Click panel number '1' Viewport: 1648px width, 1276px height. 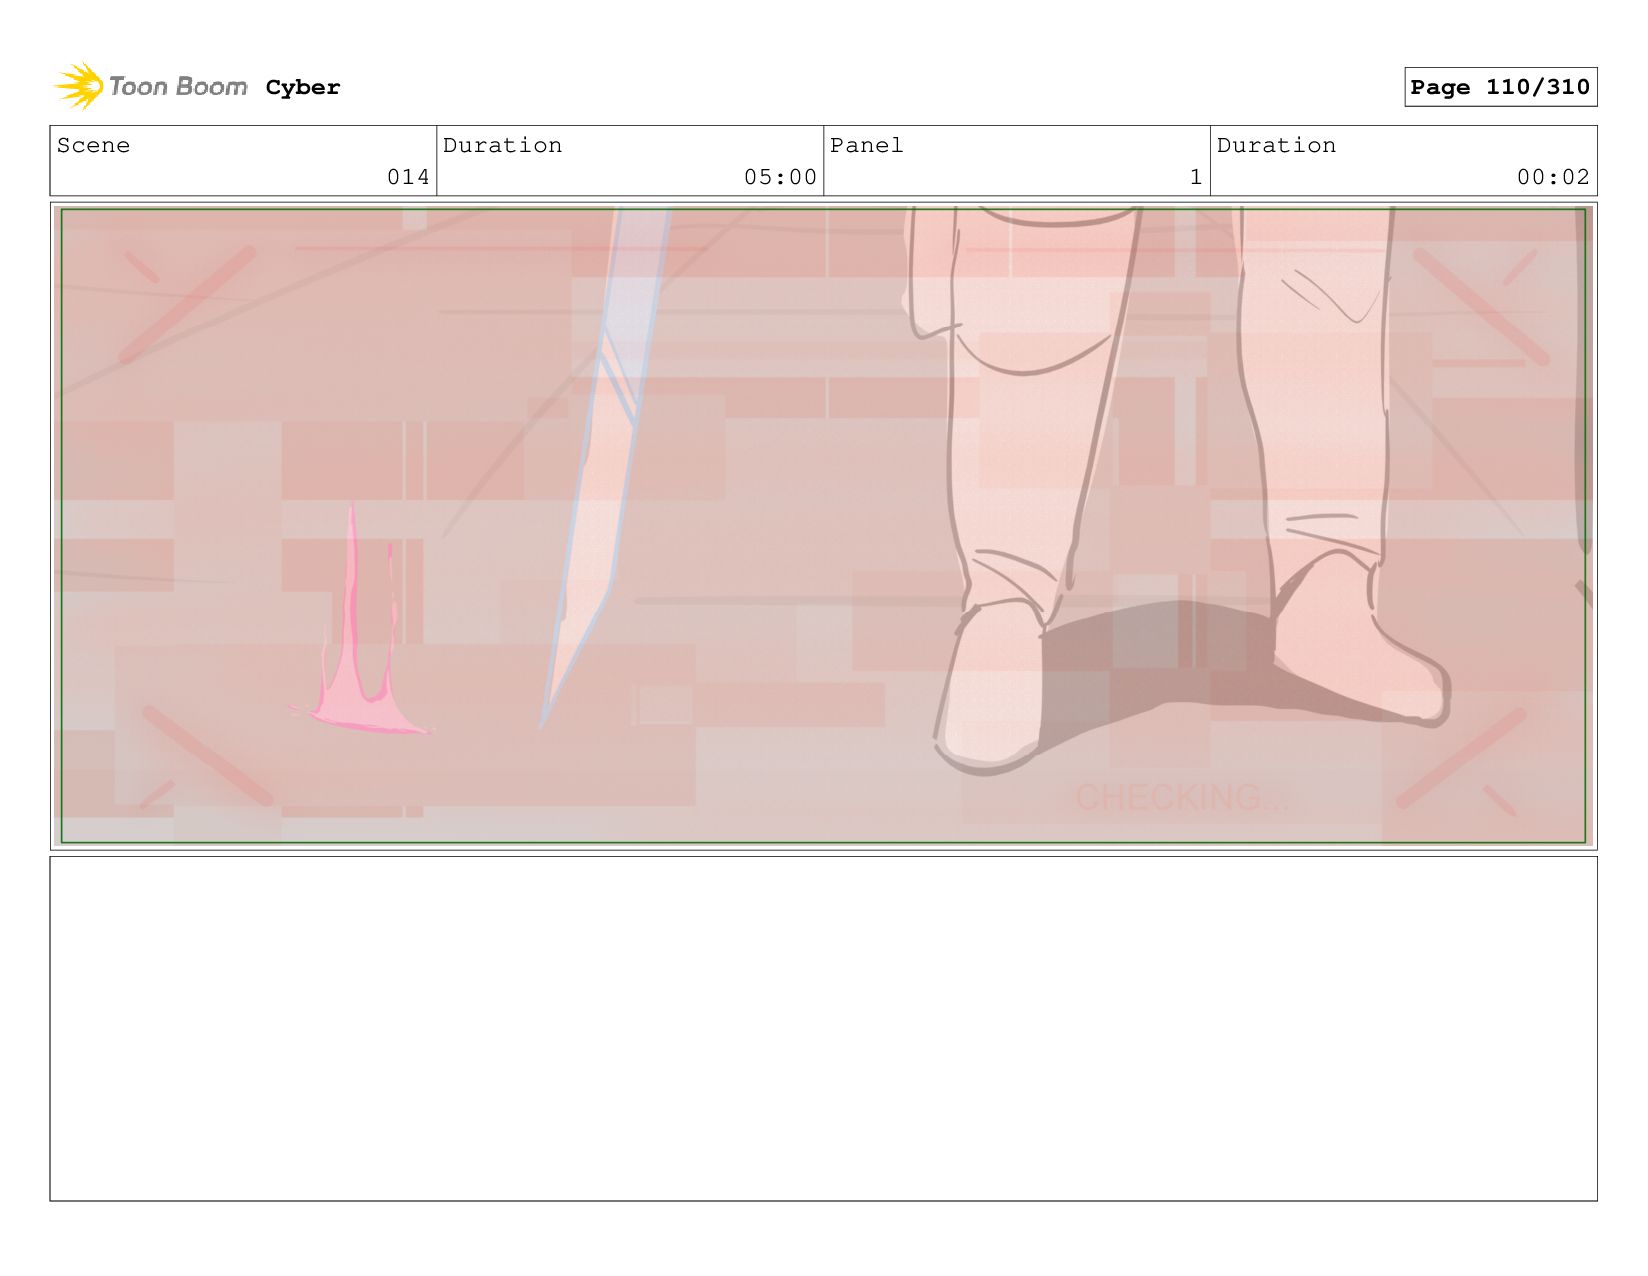pyautogui.click(x=1195, y=177)
